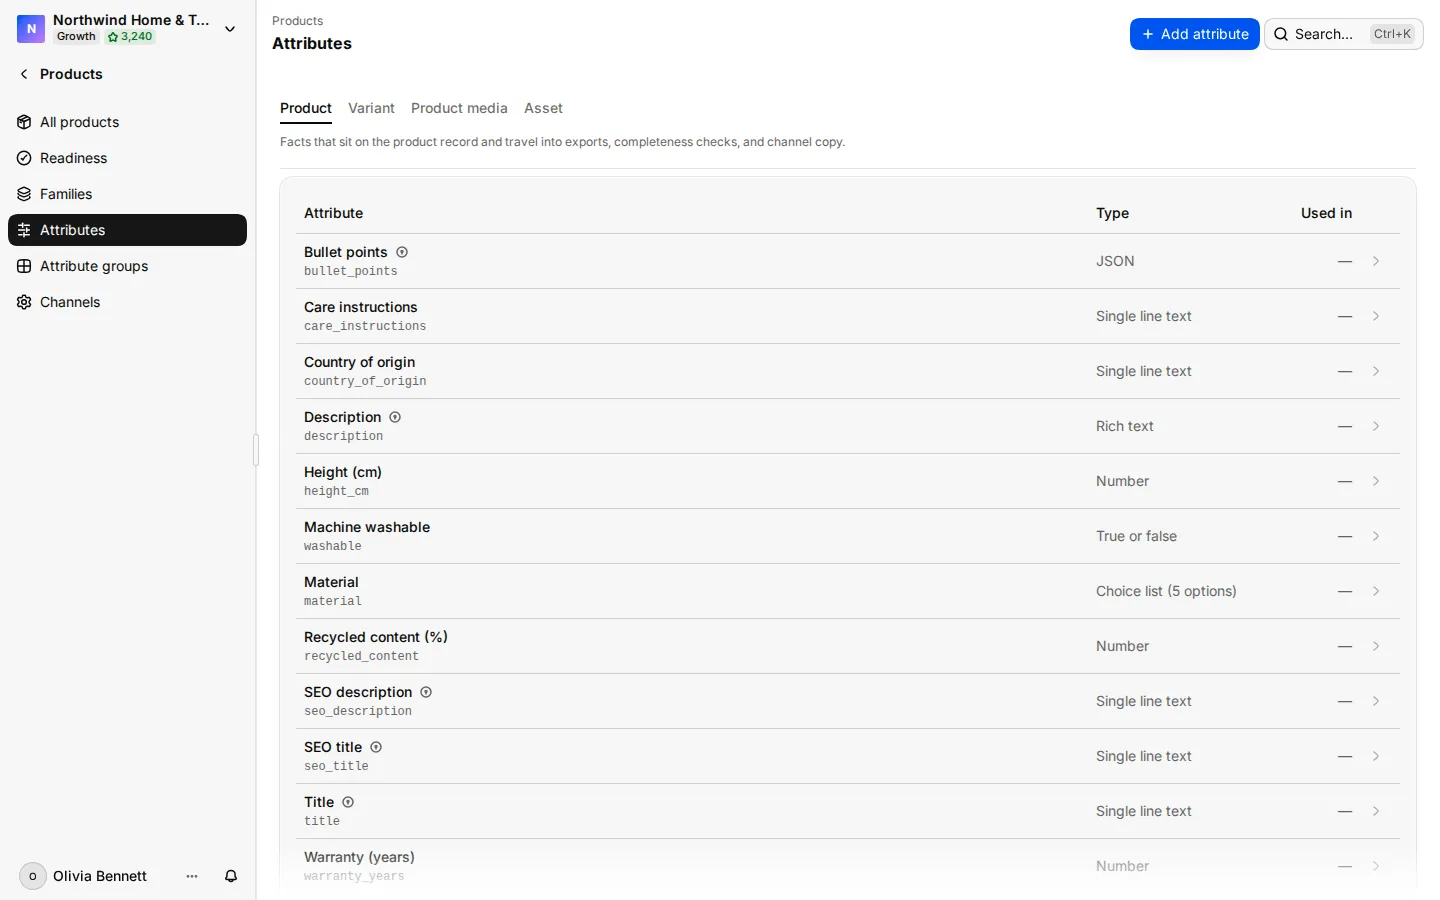This screenshot has height=900, width=1440.
Task: Click the Northwind workspace N logo
Action: (x=31, y=29)
